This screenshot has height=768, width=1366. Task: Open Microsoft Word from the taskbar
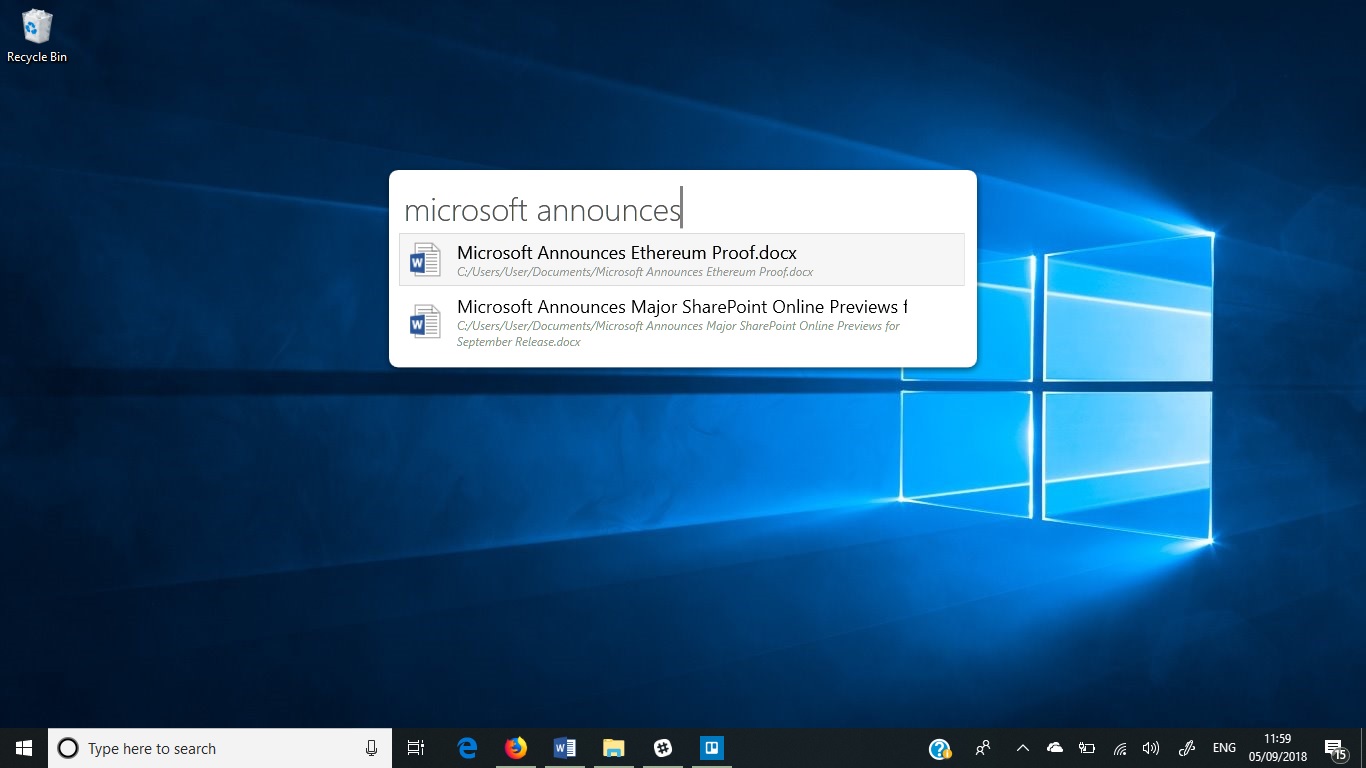click(565, 747)
